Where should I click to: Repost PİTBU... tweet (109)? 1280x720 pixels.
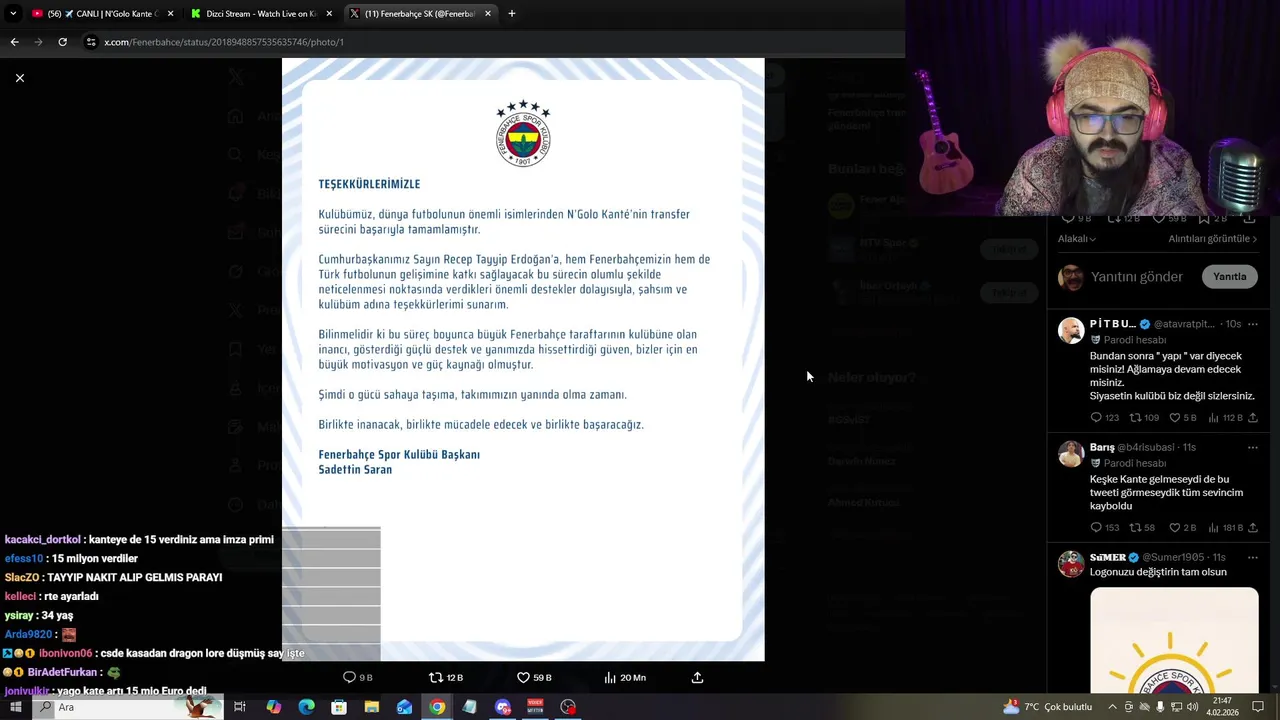click(x=1144, y=418)
